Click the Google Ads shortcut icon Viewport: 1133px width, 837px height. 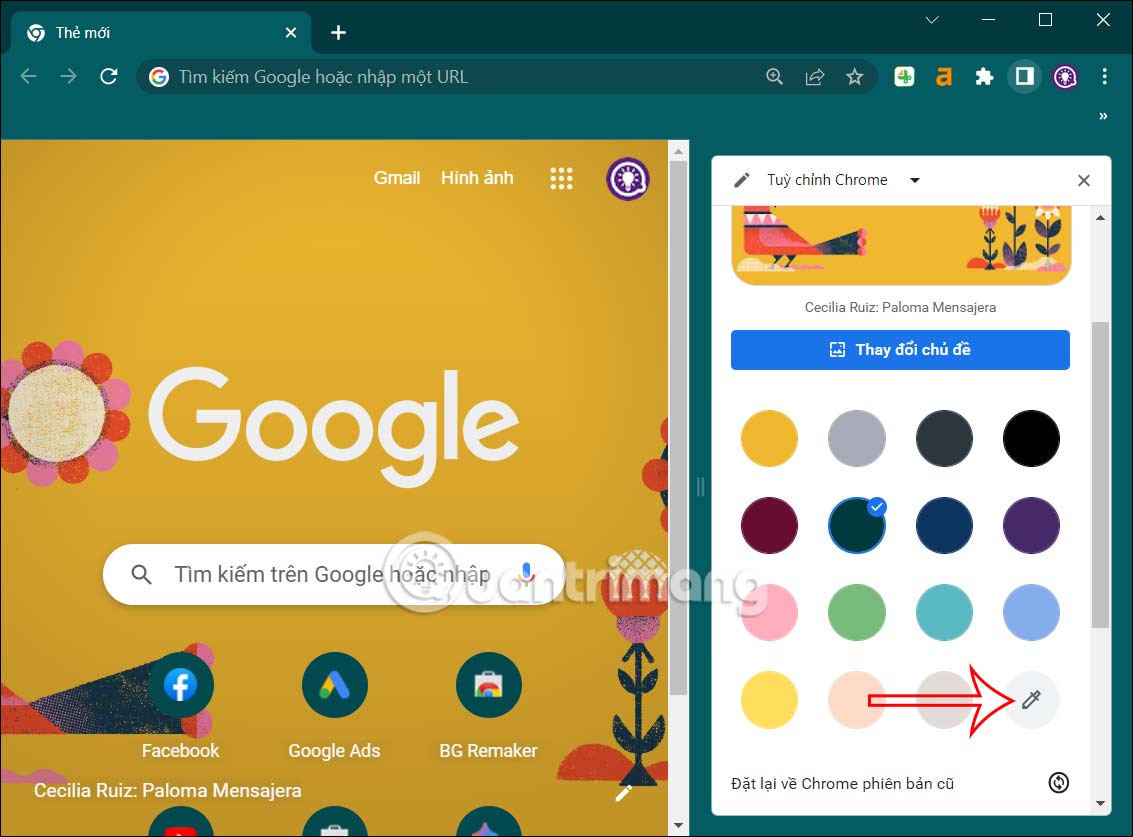click(x=334, y=685)
